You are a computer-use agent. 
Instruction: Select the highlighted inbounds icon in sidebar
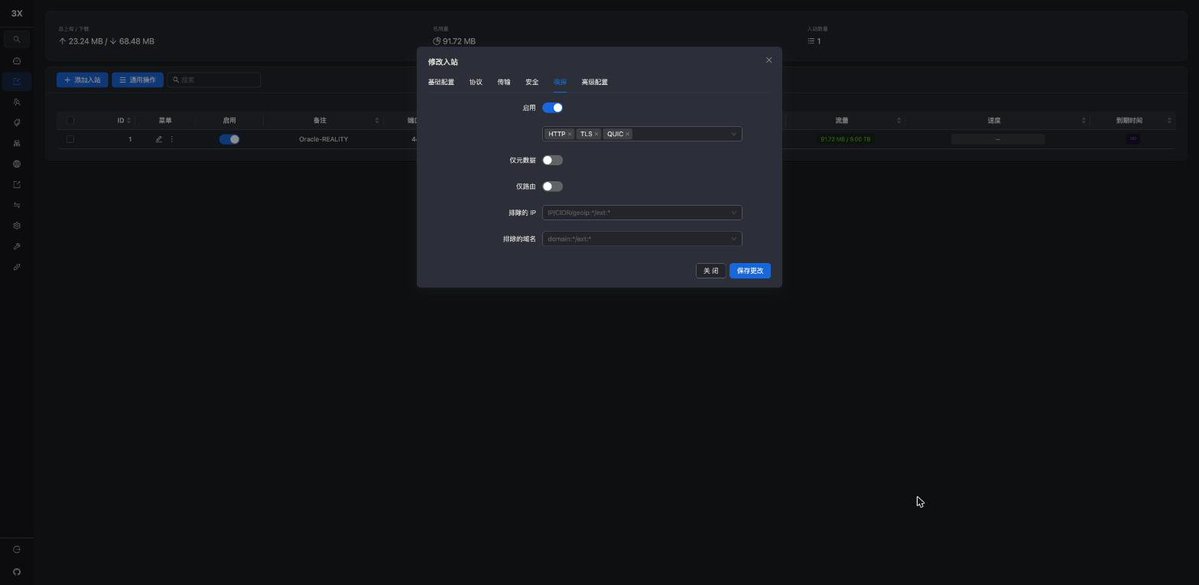tap(17, 81)
